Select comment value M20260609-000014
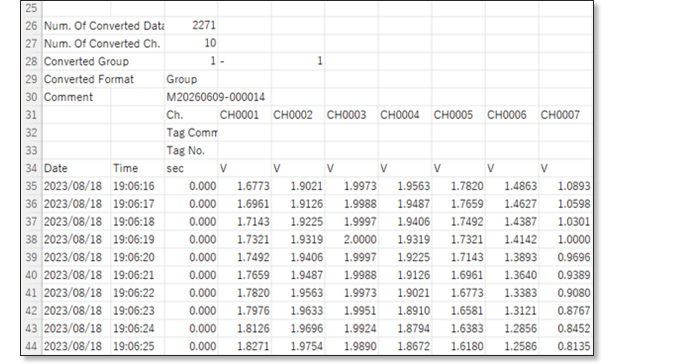Screen dimensions: 673x364 (x=215, y=97)
